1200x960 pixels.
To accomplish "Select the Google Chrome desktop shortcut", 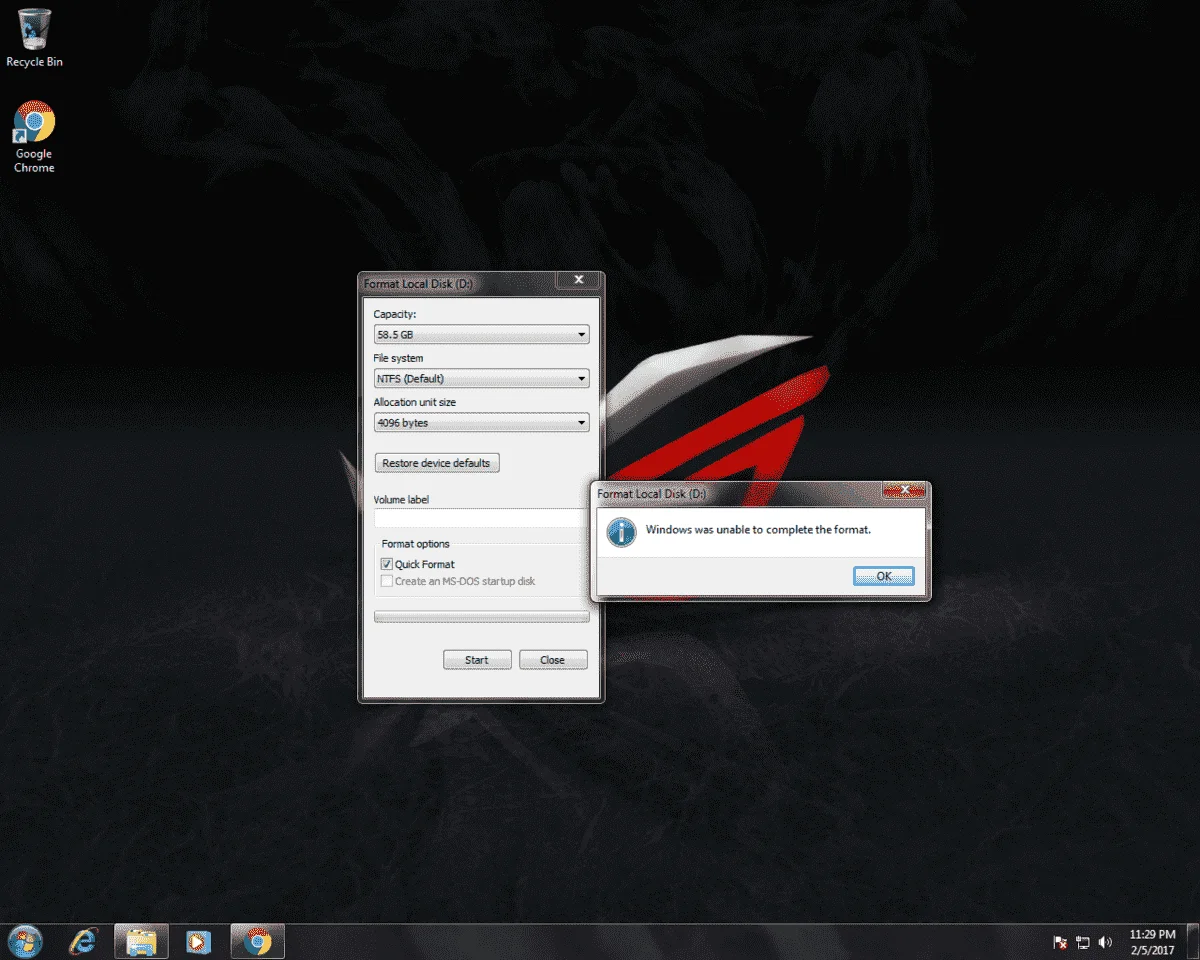I will [x=34, y=137].
